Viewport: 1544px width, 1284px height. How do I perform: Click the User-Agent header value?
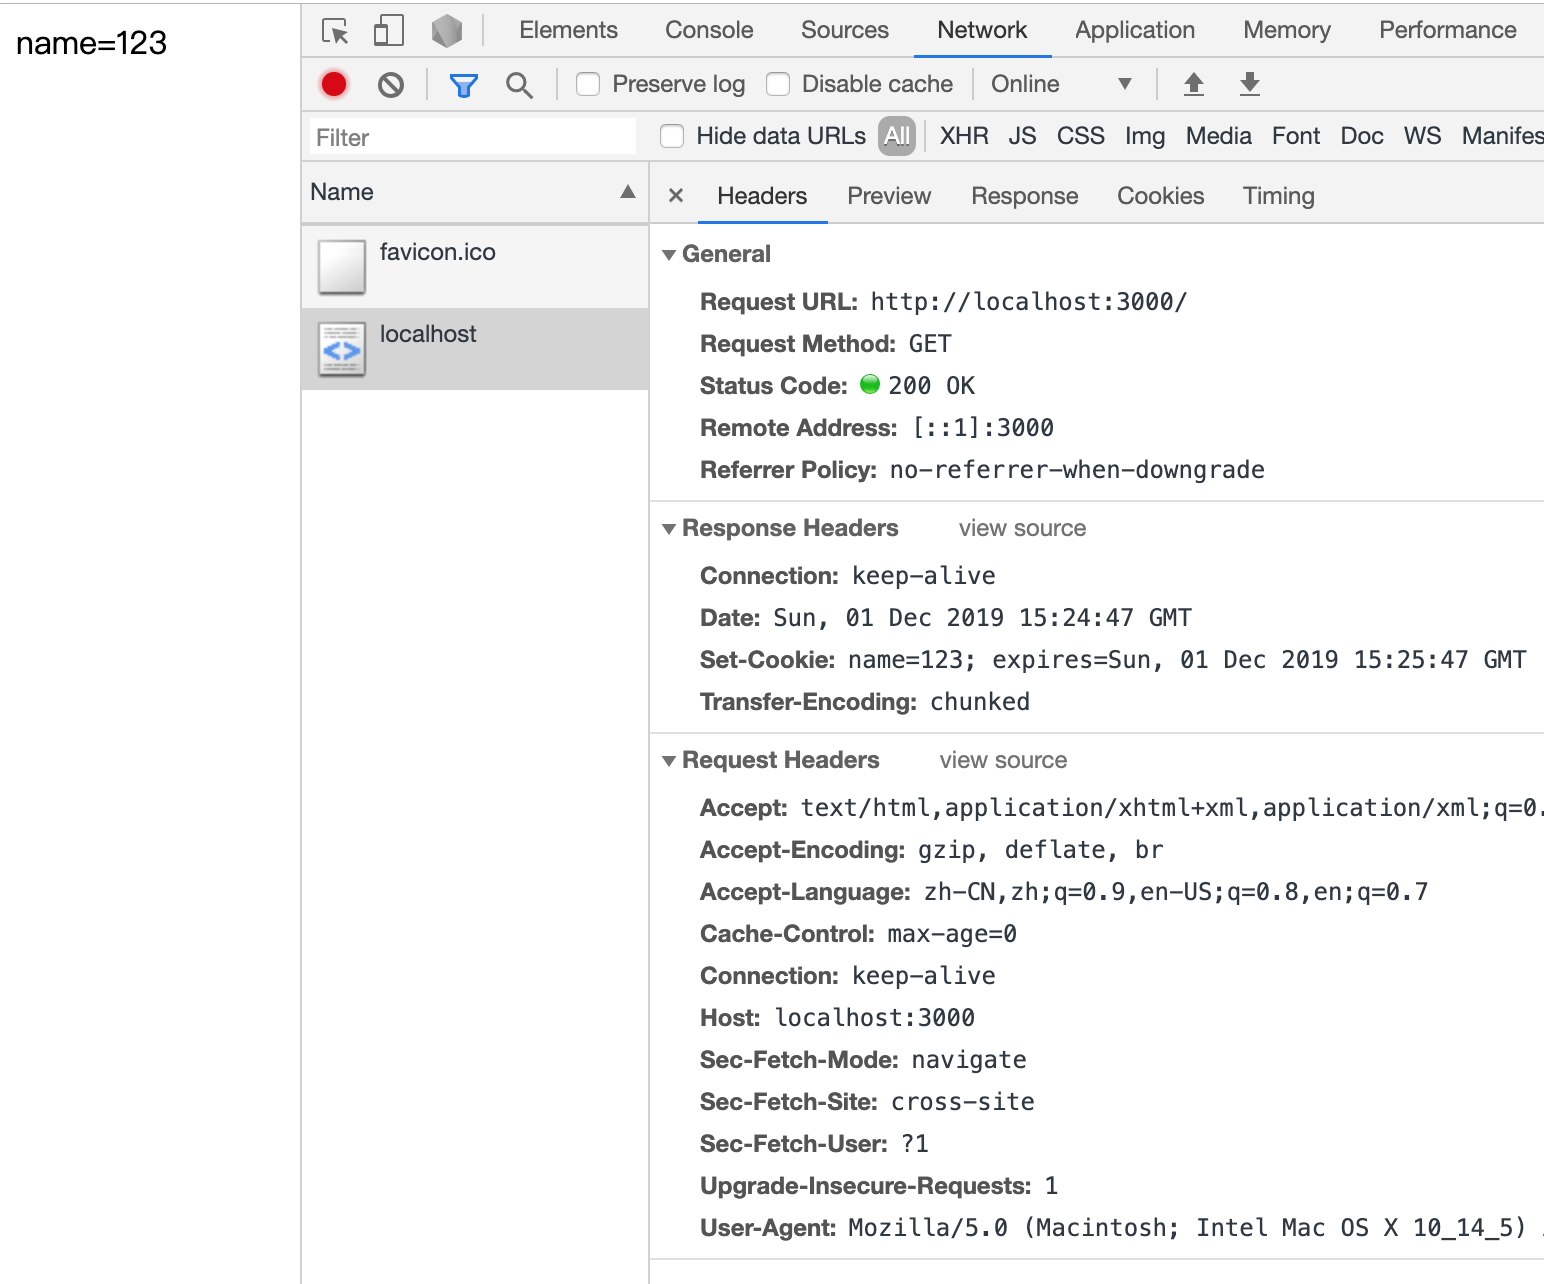coord(1195,1228)
